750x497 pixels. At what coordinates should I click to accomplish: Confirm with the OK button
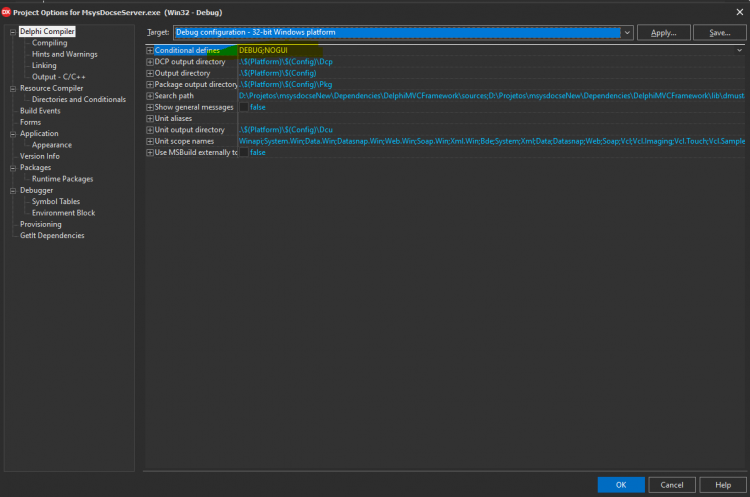pyautogui.click(x=621, y=485)
